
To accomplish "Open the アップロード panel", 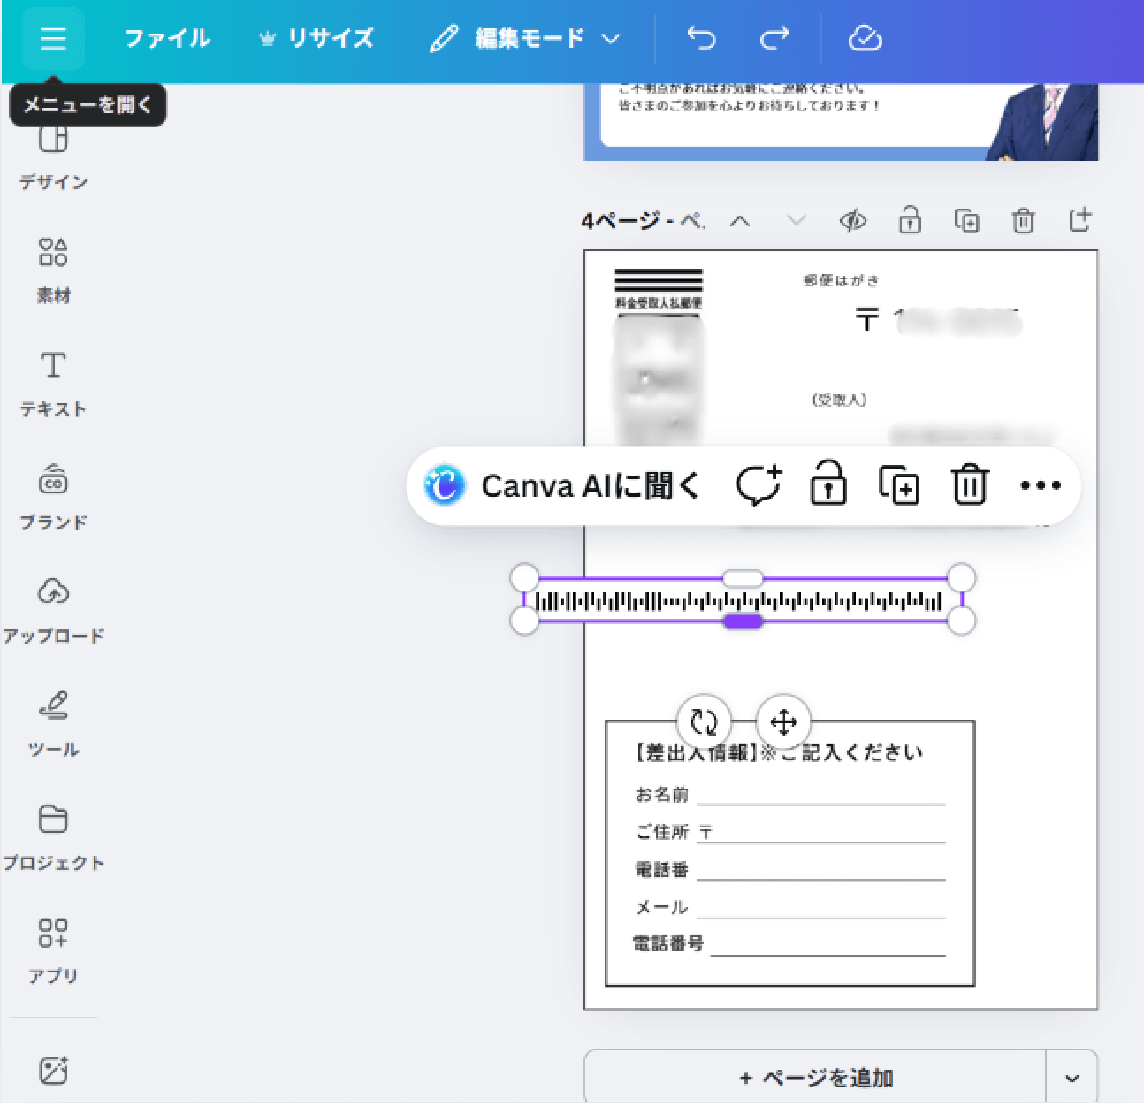I will (53, 608).
